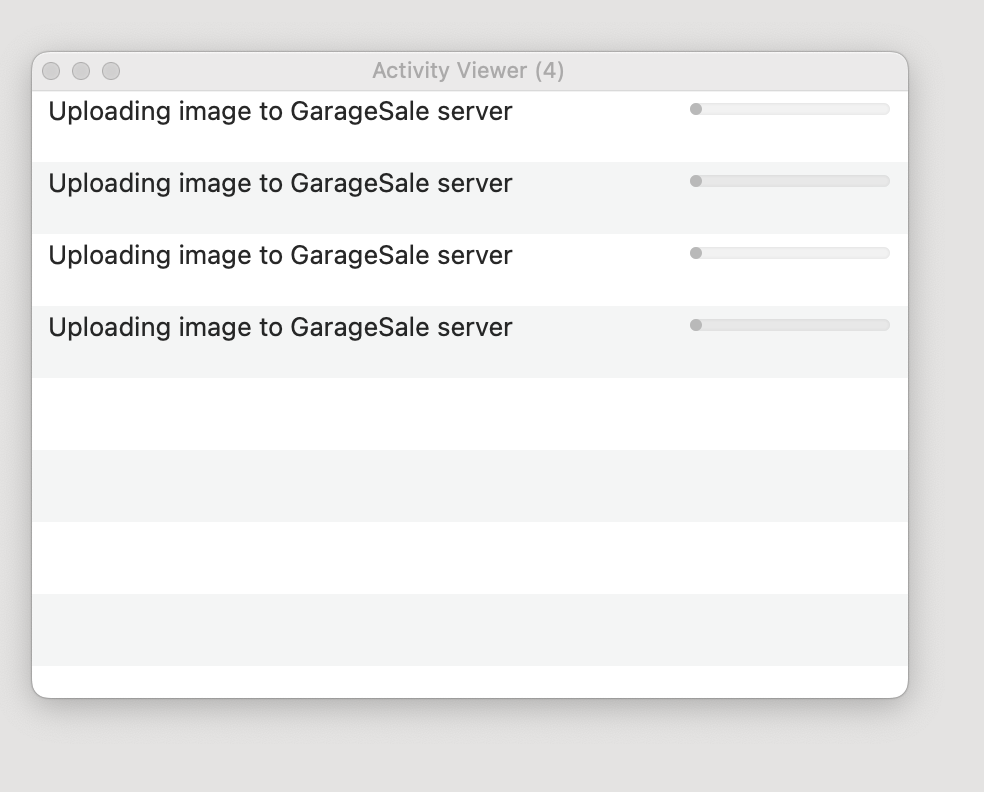Select the second 'Uploading image to GarageSale server' text

[x=281, y=183]
